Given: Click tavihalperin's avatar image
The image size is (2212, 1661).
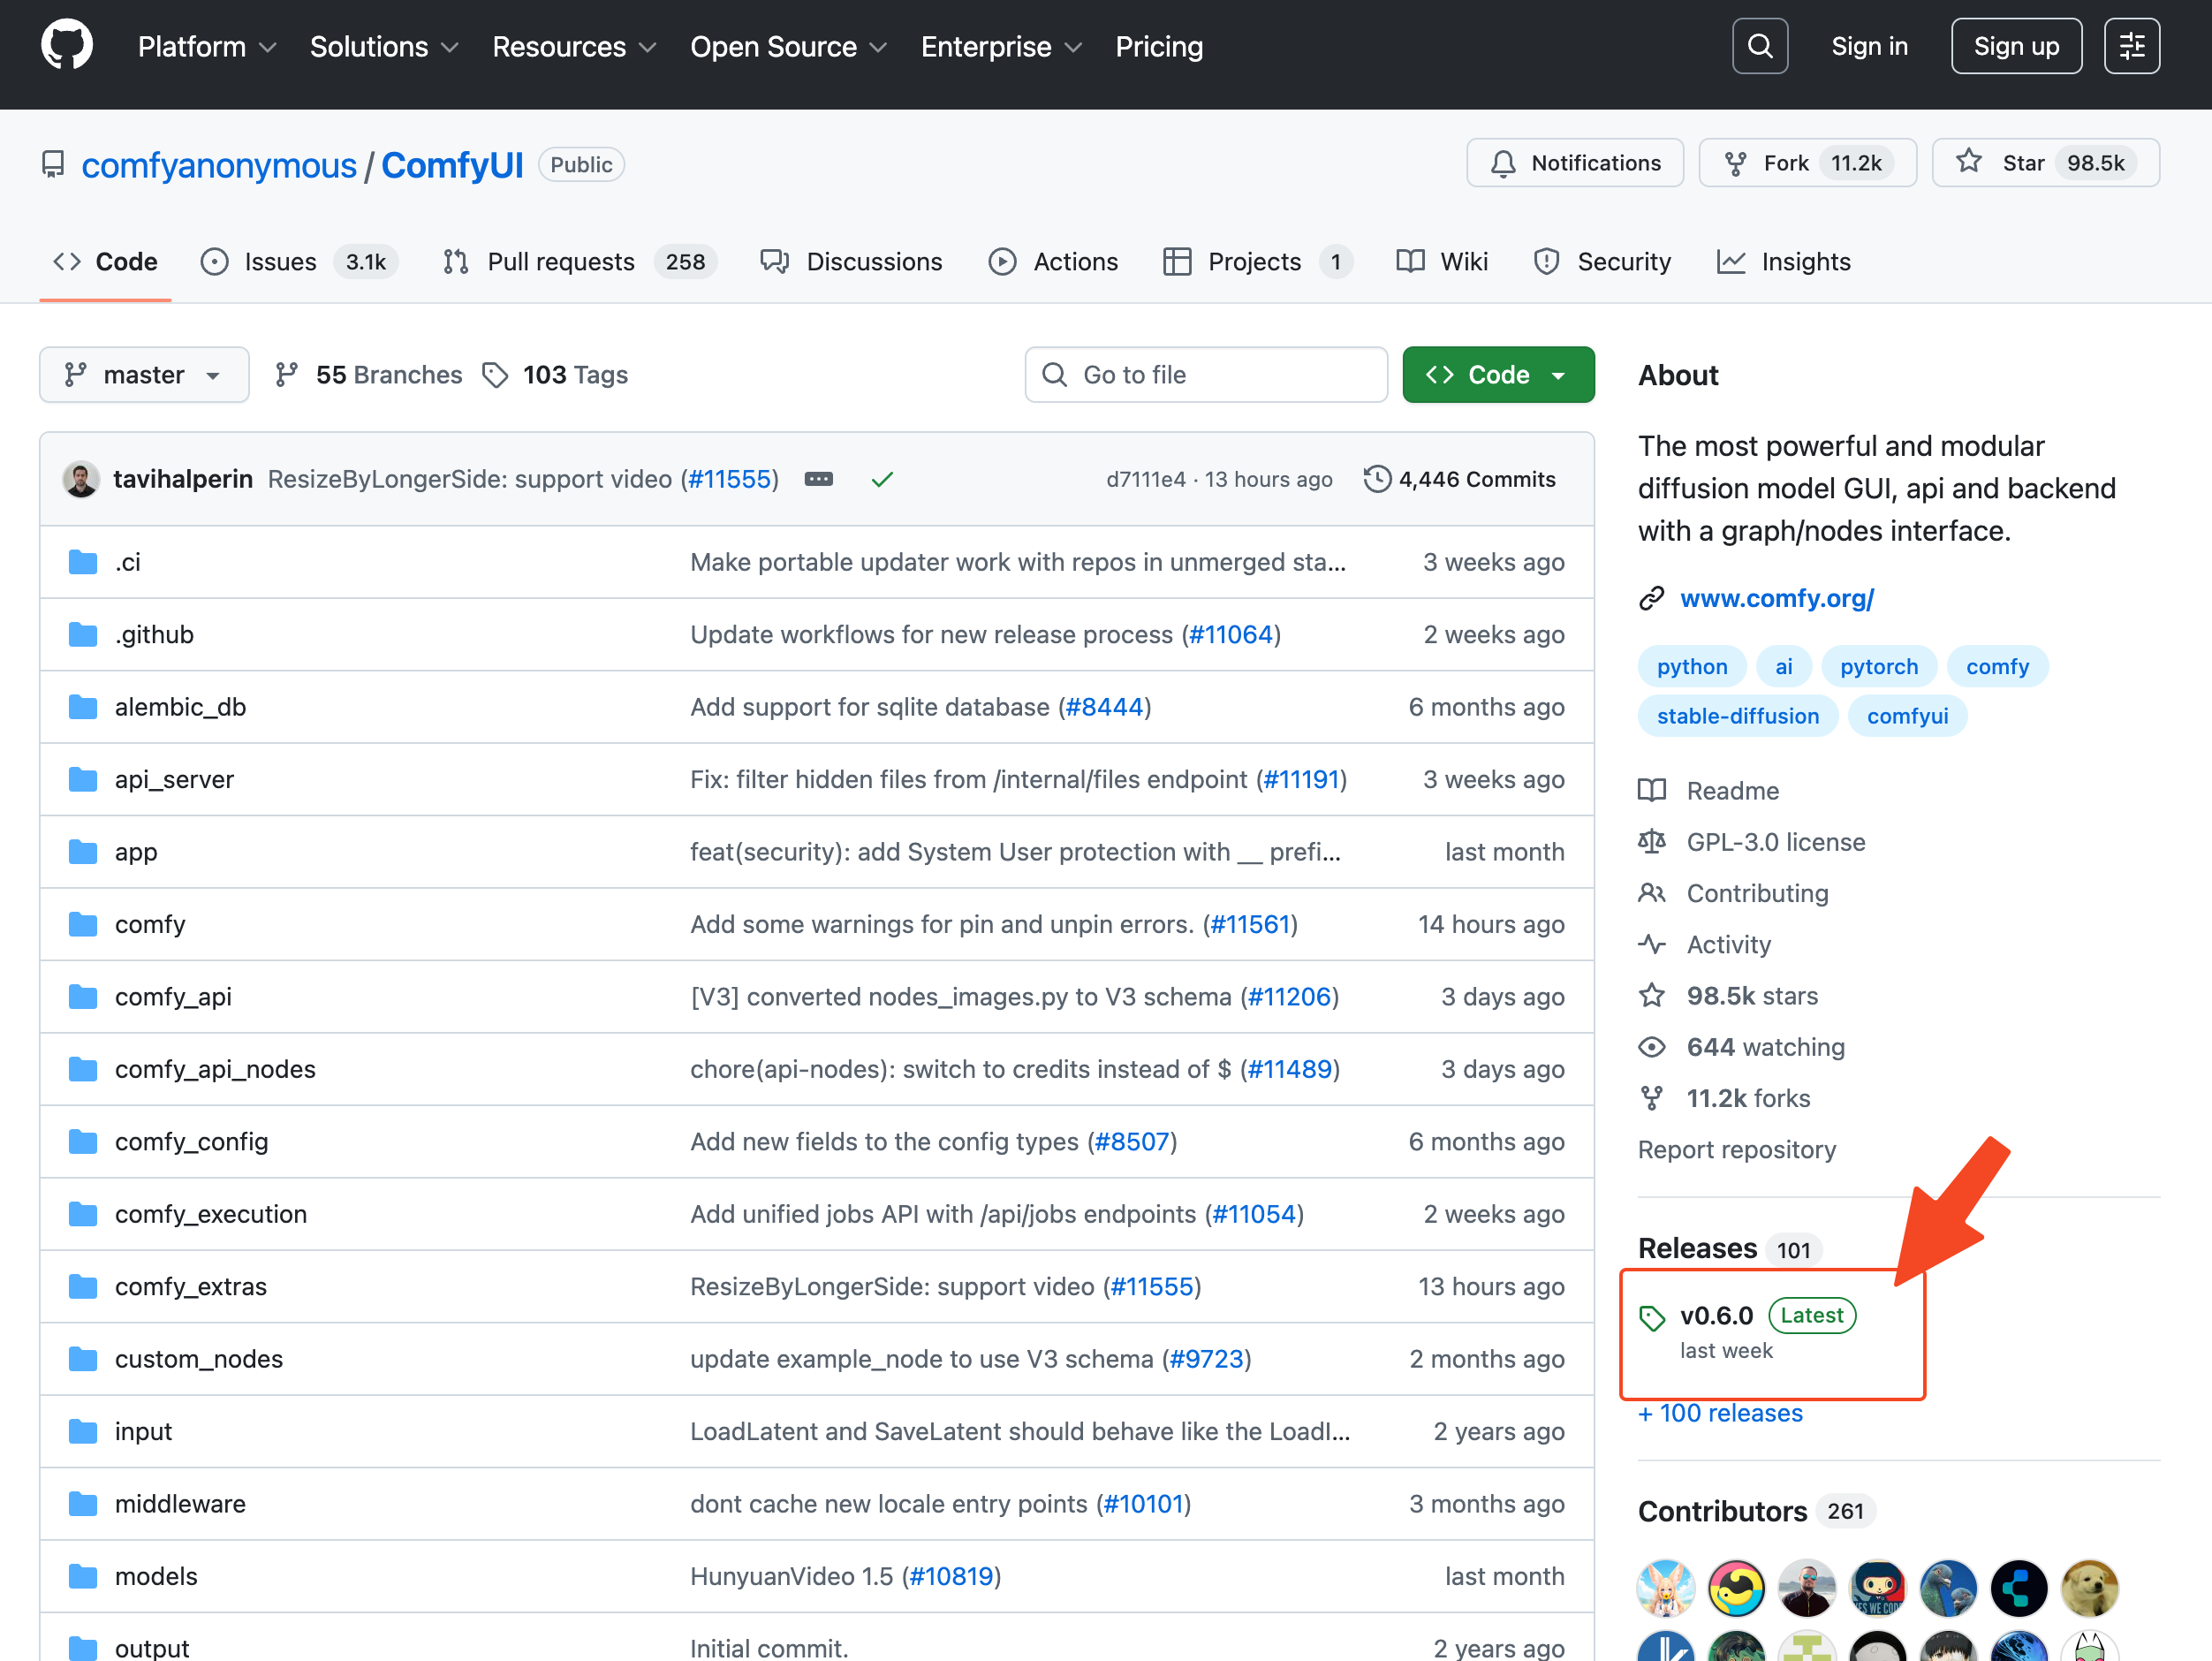Looking at the screenshot, I should click(x=81, y=479).
